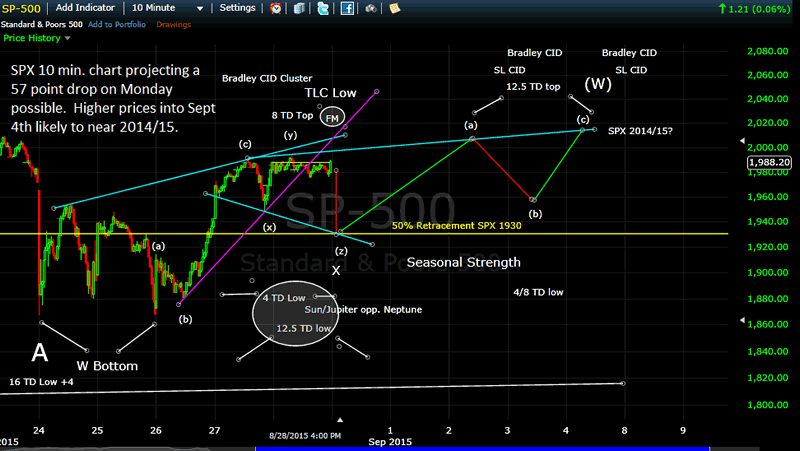Click the SP-500 ticker symbol
Image resolution: width=800 pixels, height=451 pixels.
21,8
